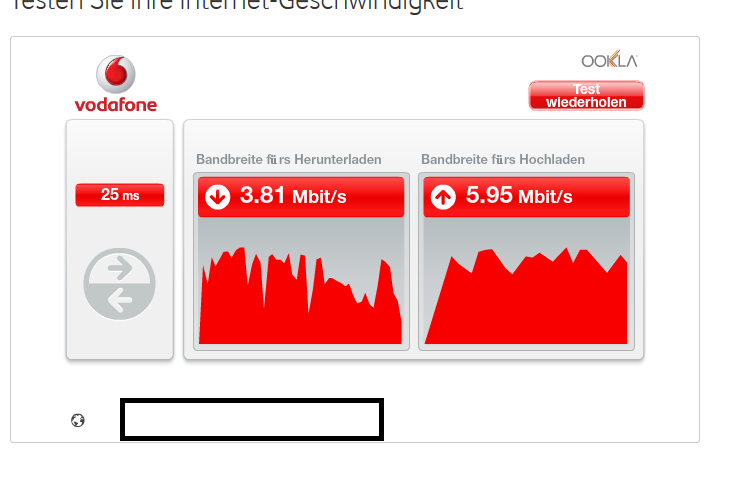
Task: Click the vodafone wordmark text
Action: pos(116,105)
